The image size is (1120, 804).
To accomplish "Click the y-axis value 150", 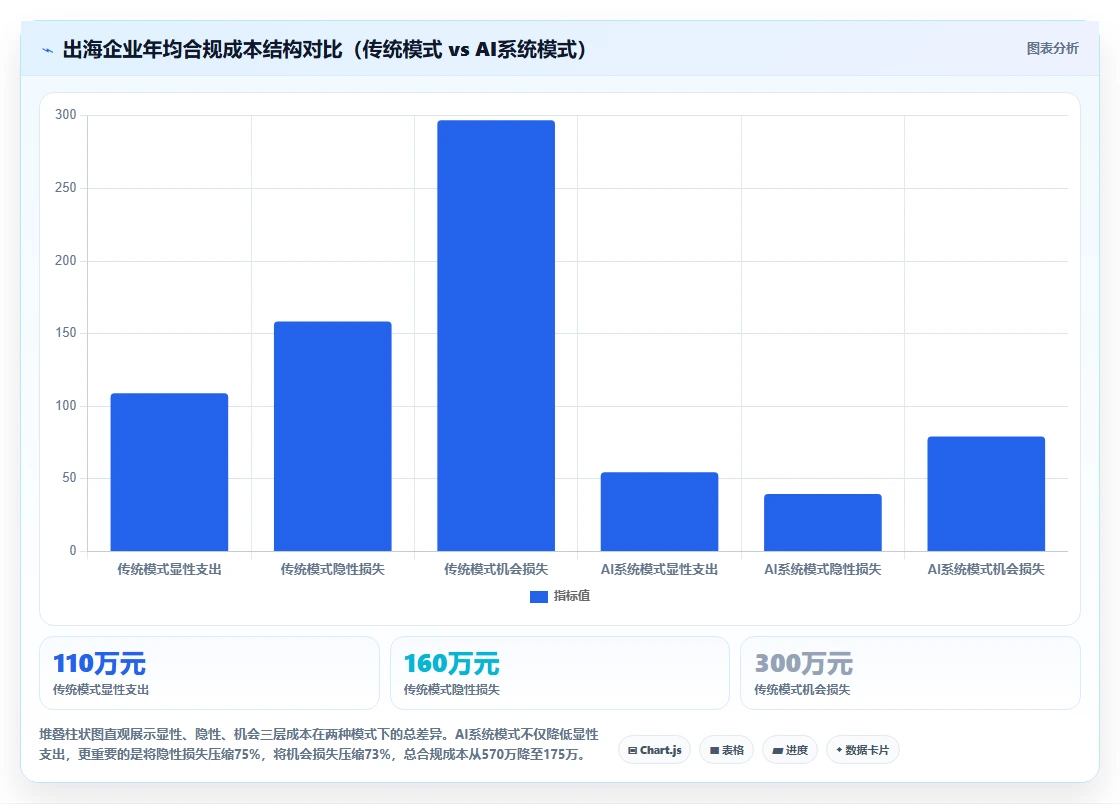I will click(x=66, y=333).
